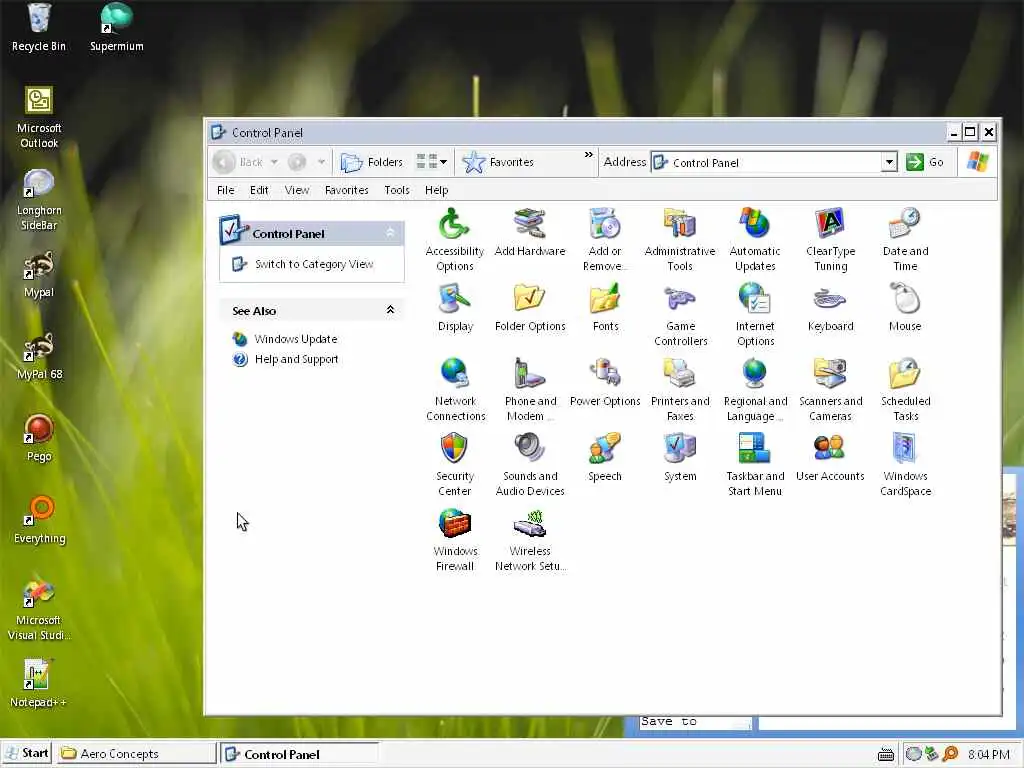Open Administrative Tools

click(x=680, y=240)
